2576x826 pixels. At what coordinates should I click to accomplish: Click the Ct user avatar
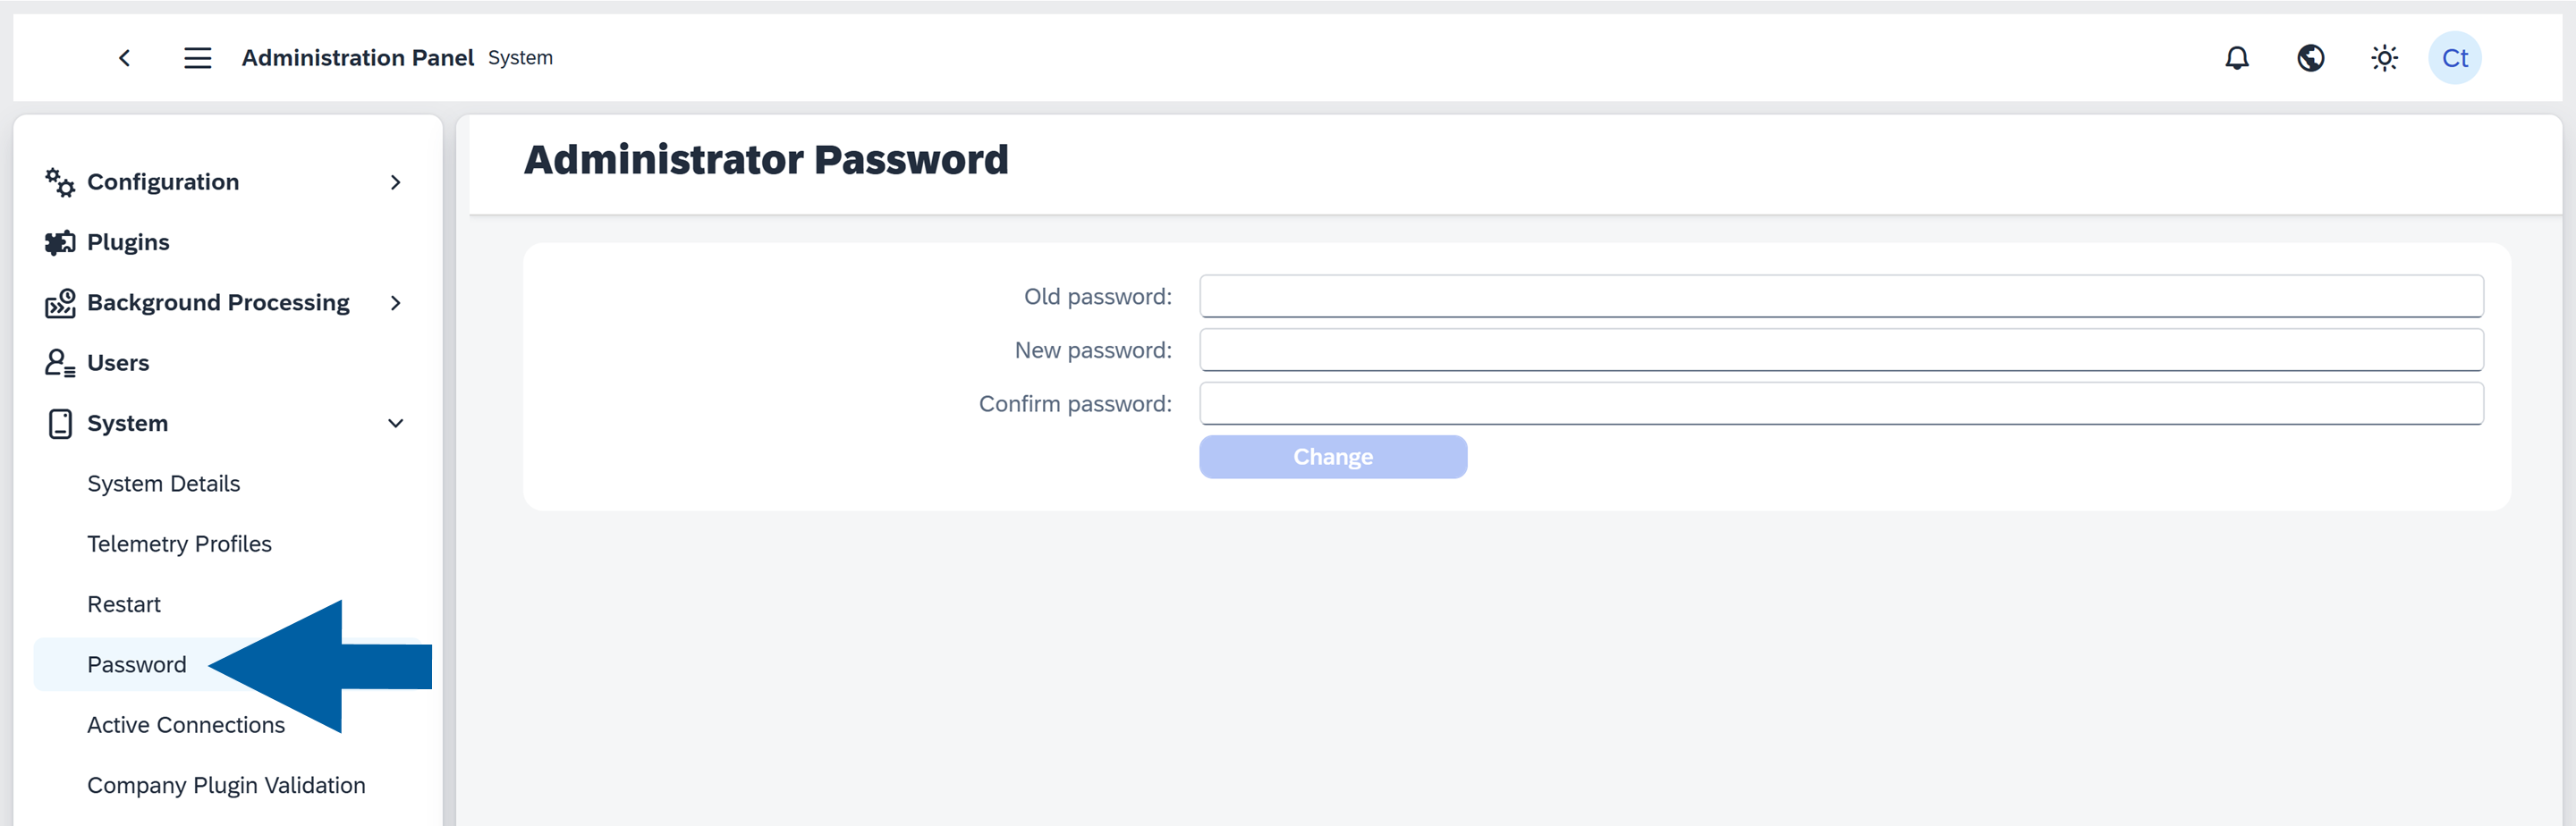click(2455, 57)
